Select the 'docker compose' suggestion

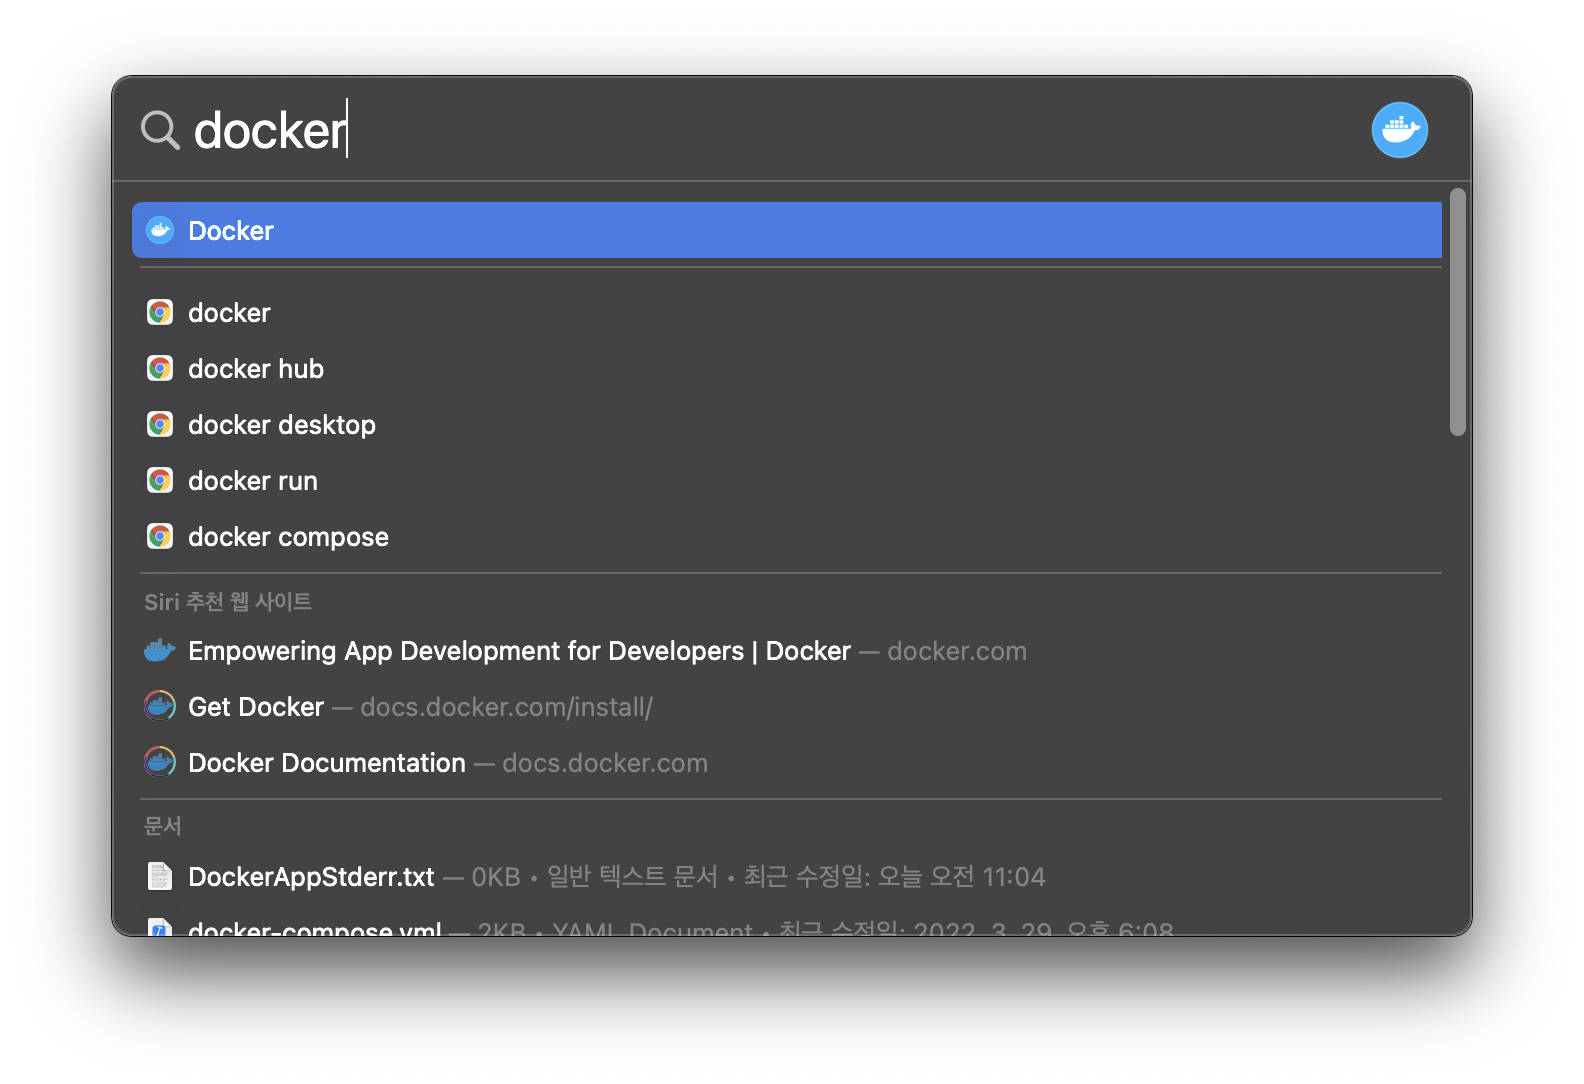click(x=787, y=537)
